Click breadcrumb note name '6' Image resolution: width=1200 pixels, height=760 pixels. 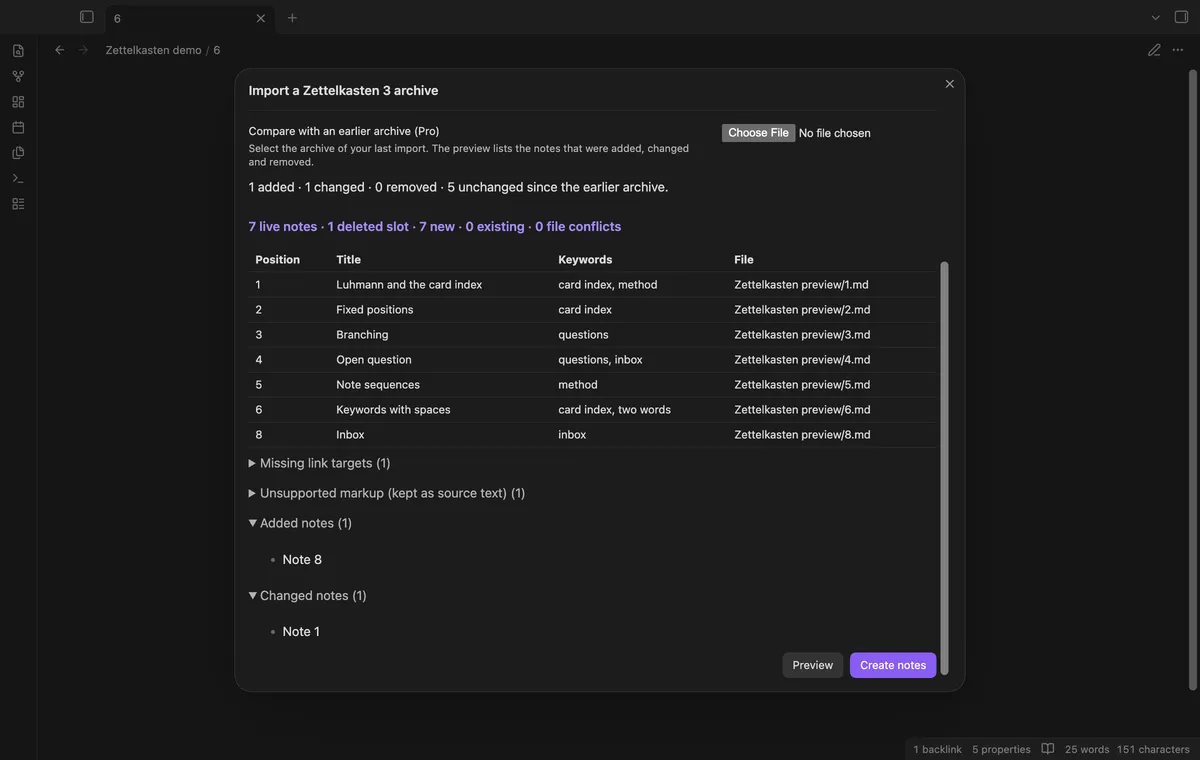217,50
